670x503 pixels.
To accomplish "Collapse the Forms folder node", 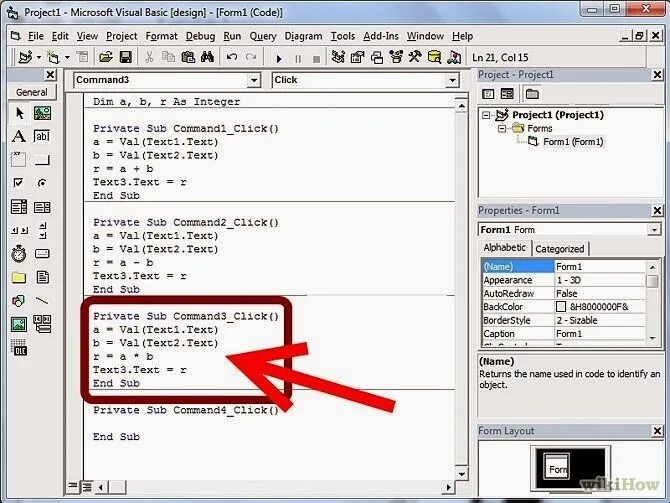I will coord(502,128).
